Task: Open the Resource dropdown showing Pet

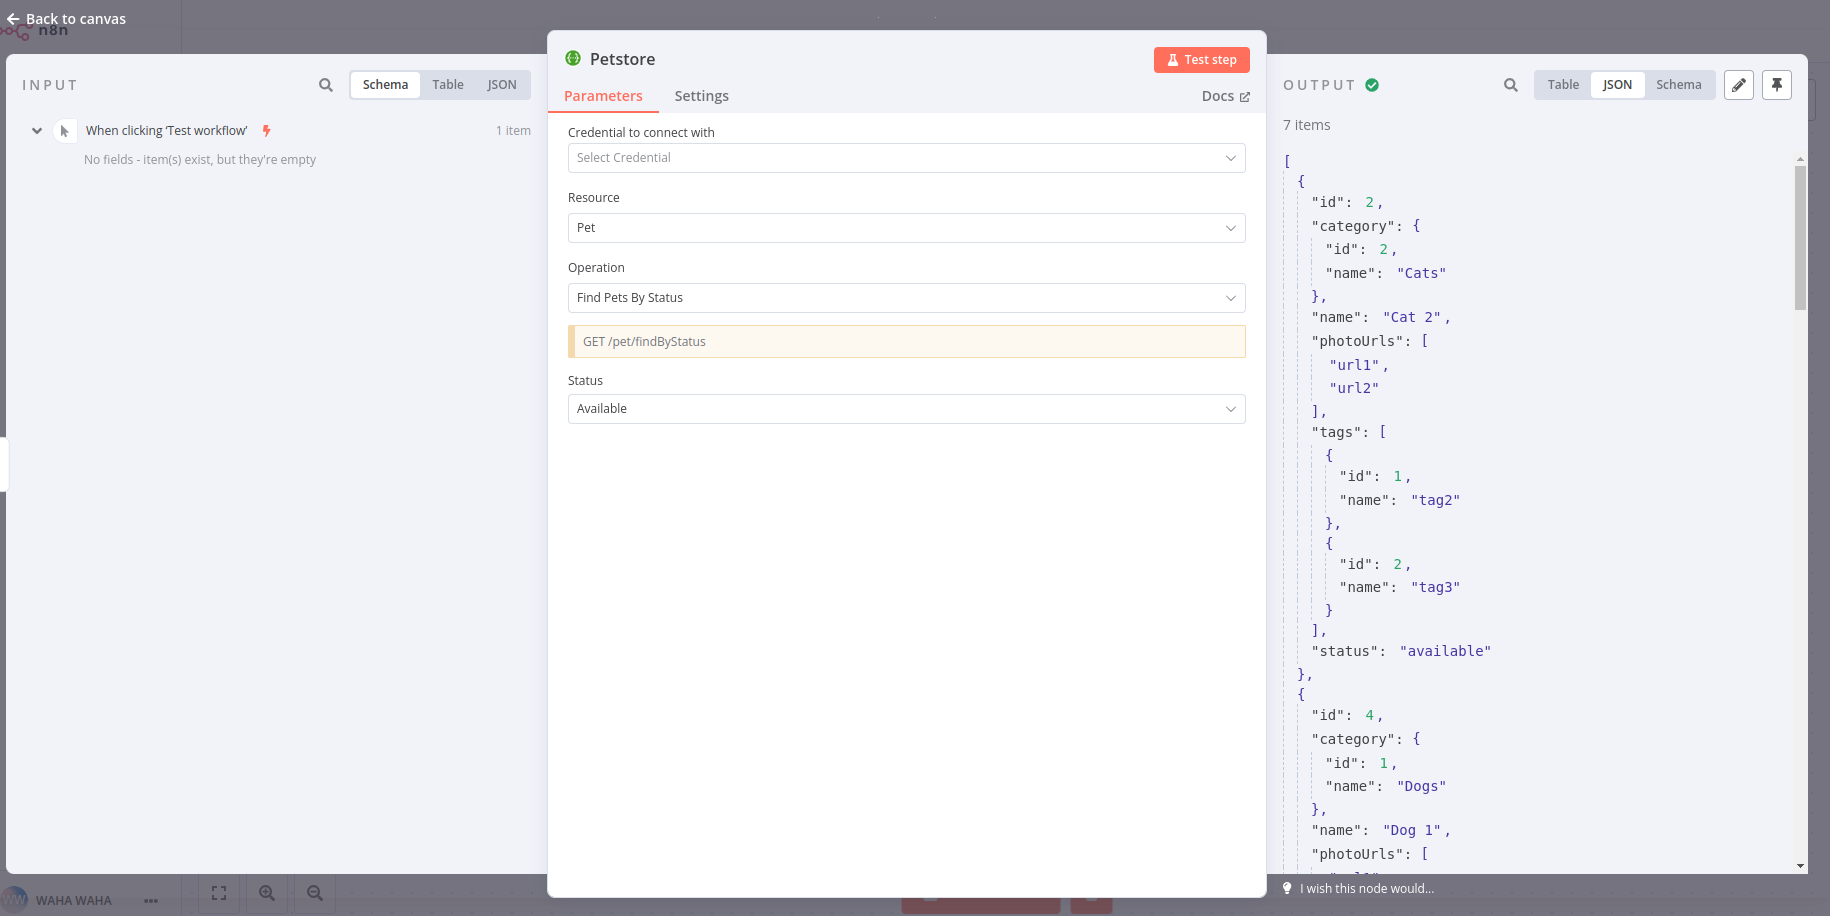Action: [906, 228]
